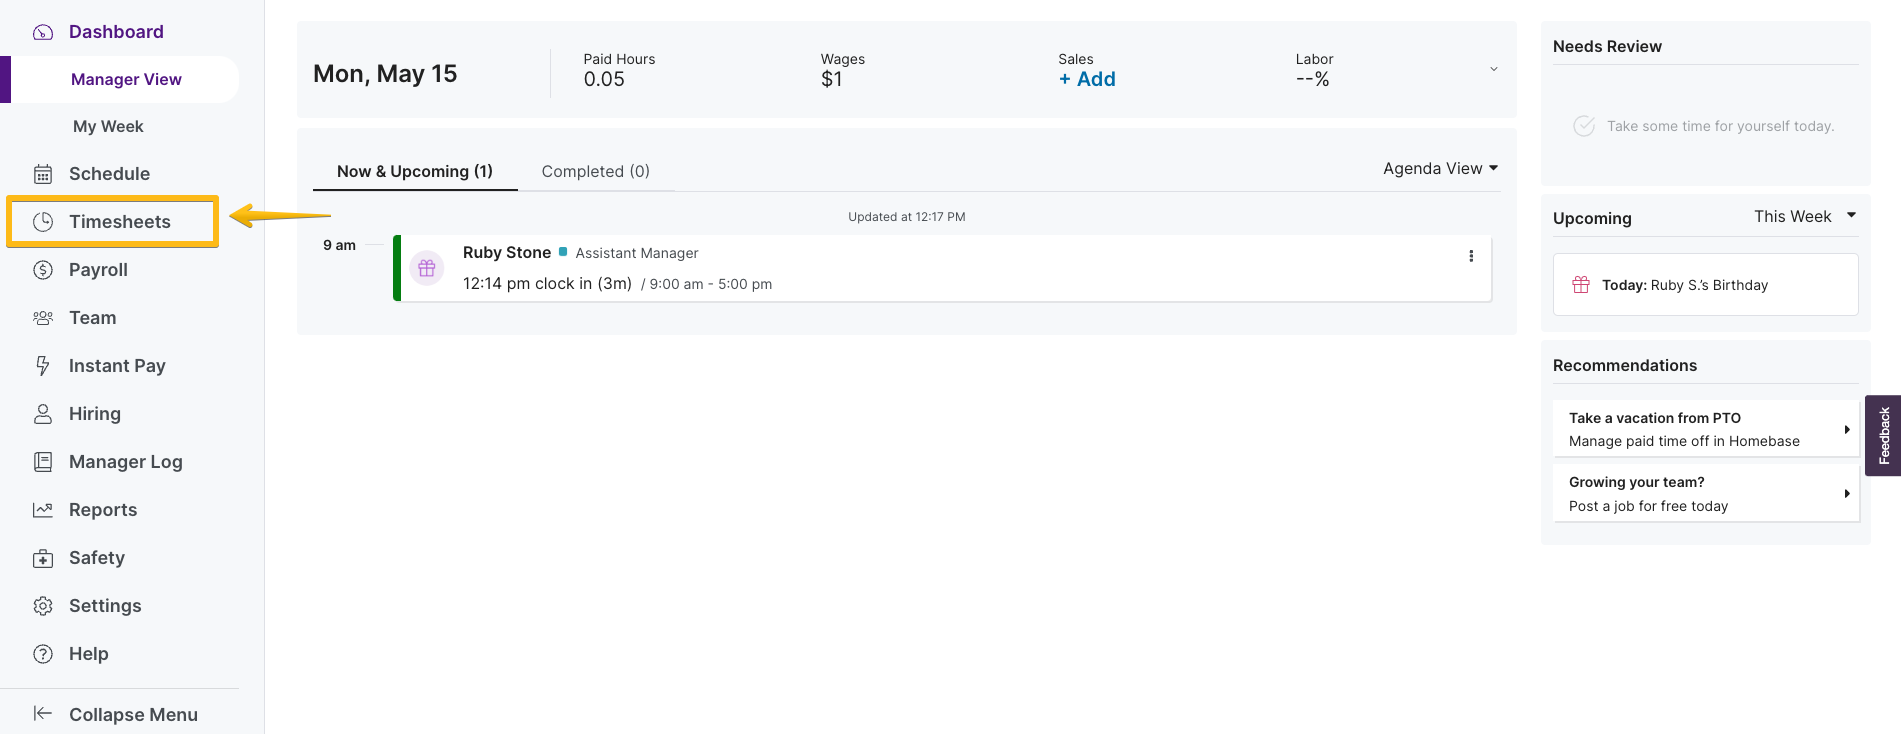Screen dimensions: 1901x734
Task: Select the Now & Upcoming tab
Action: coord(414,171)
